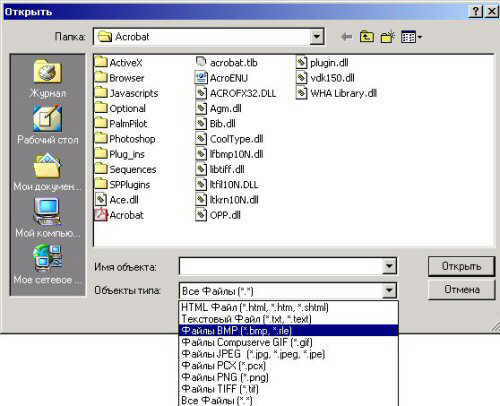Select the Ace.dll file
The height and width of the screenshot is (406, 500).
(x=117, y=200)
